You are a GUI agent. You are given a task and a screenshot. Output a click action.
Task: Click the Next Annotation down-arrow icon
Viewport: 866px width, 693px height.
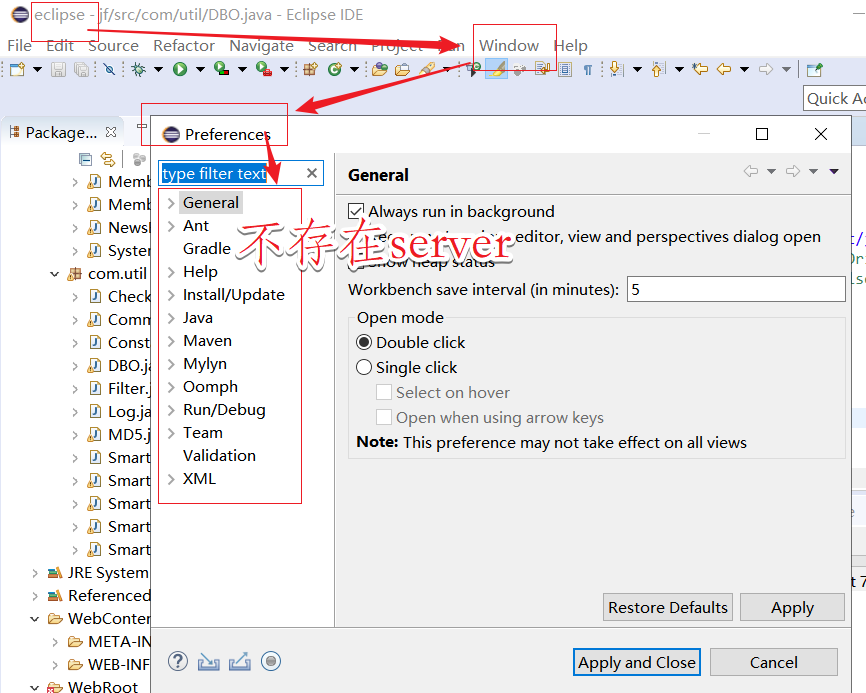click(615, 70)
